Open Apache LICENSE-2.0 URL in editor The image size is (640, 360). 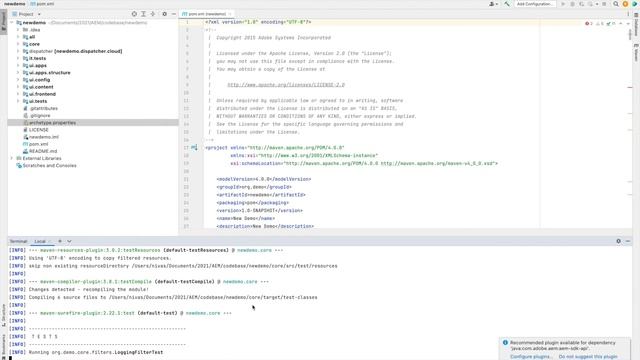pos(286,85)
